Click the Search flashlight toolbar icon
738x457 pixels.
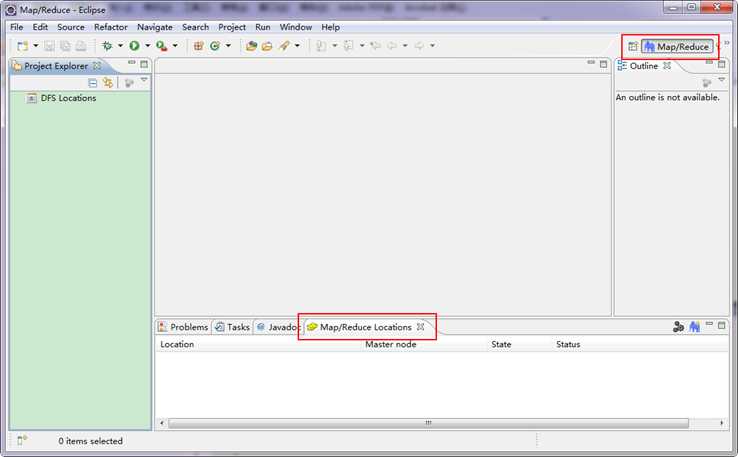coord(284,46)
